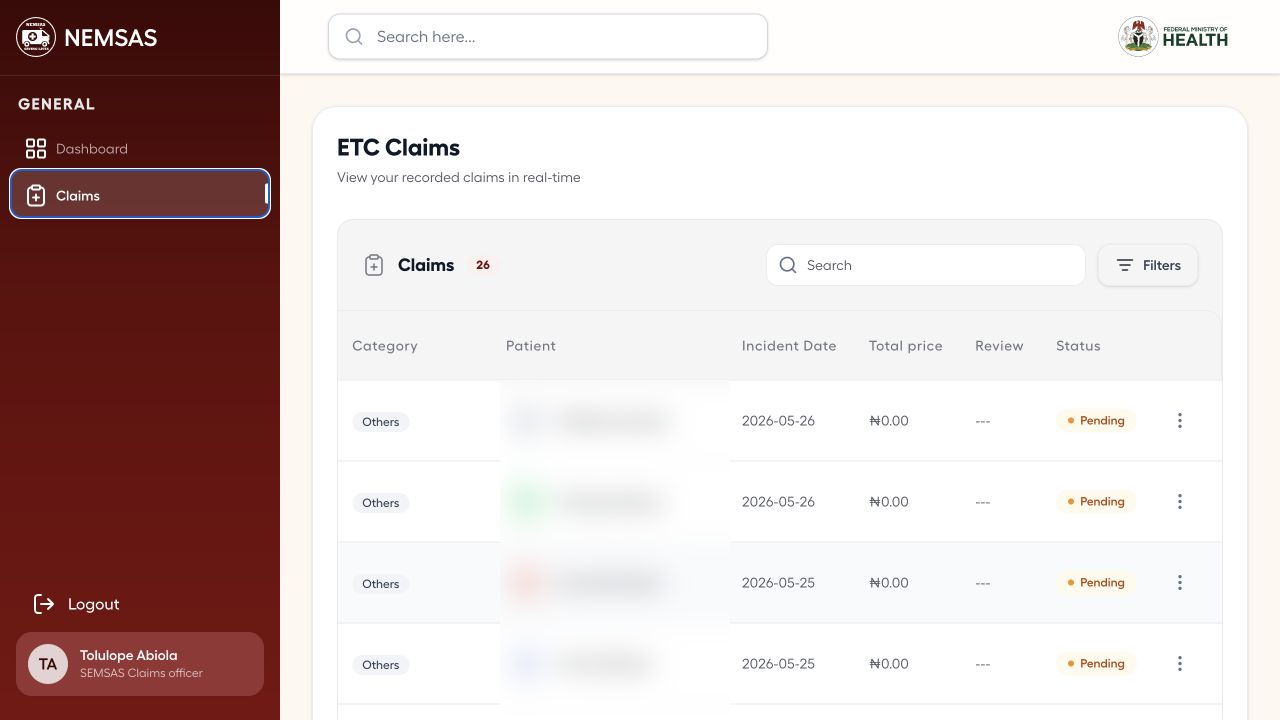Click the Others category tag in first row
1280x720 pixels.
pyautogui.click(x=381, y=422)
